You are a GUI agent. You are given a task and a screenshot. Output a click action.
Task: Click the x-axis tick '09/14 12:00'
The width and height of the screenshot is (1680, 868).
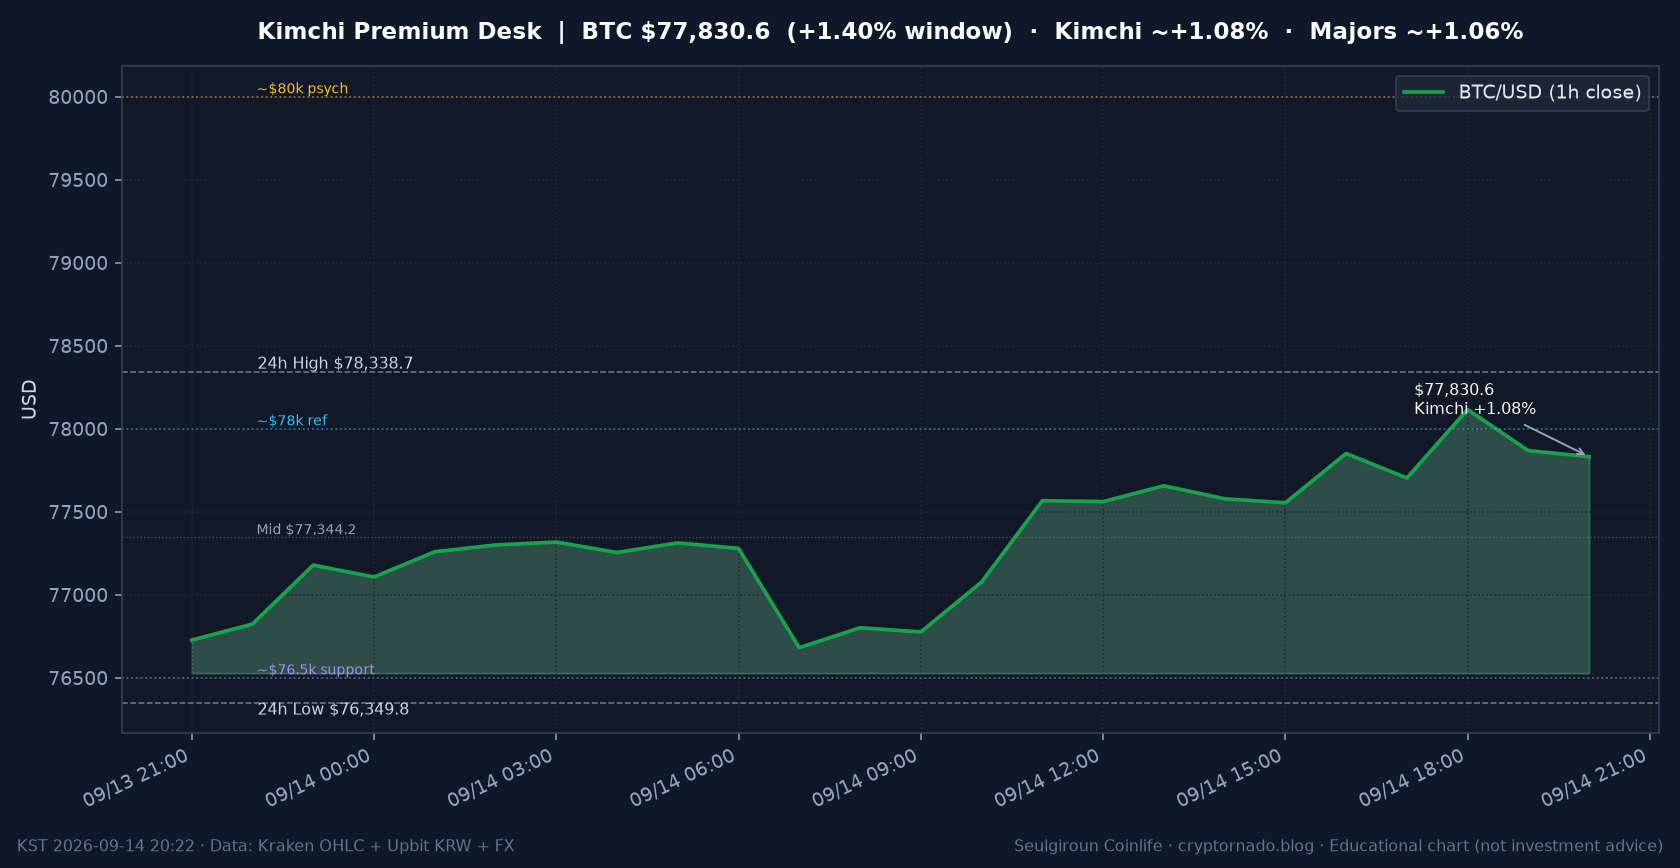(1047, 778)
